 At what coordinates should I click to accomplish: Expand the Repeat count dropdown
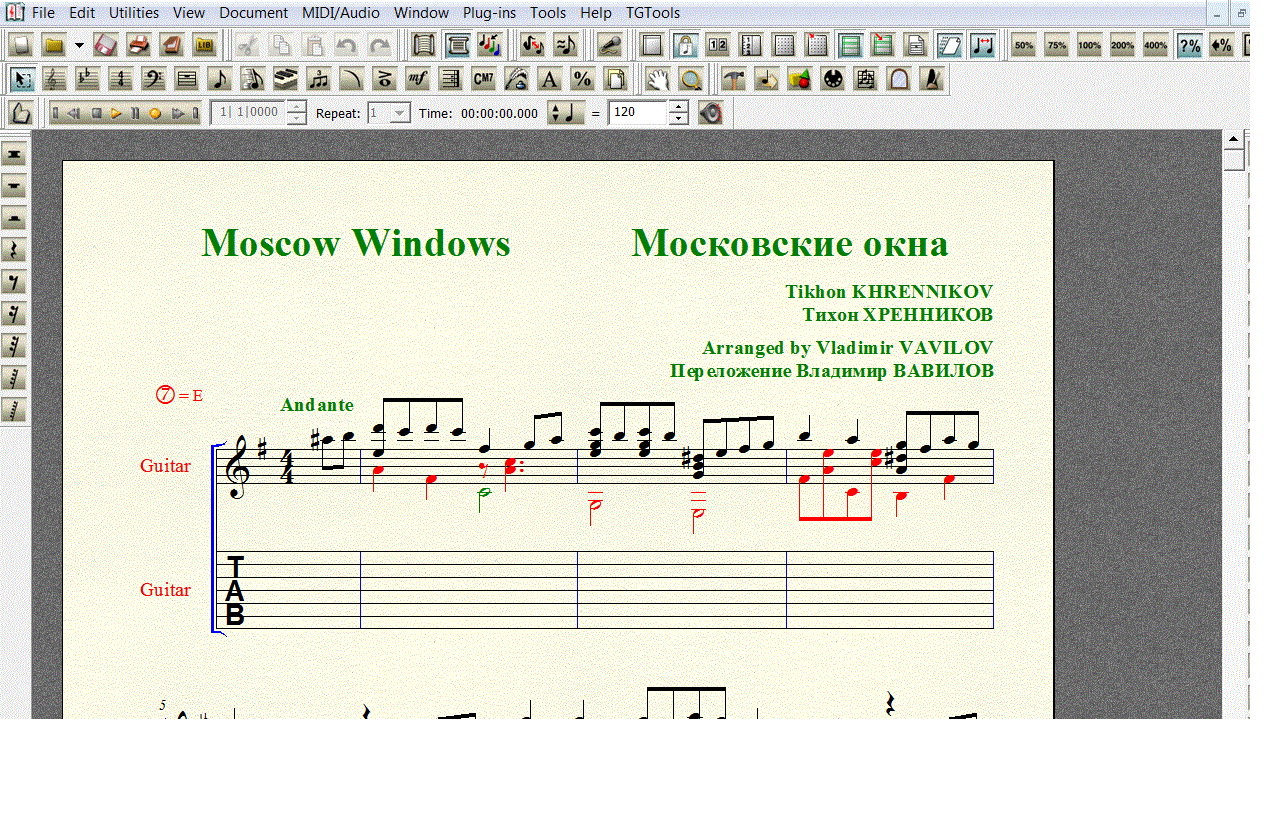tap(400, 113)
